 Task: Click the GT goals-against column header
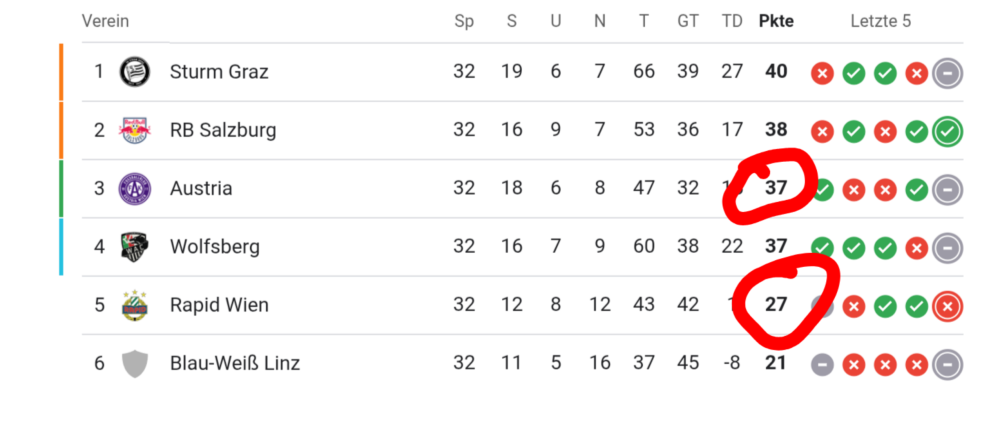(688, 21)
